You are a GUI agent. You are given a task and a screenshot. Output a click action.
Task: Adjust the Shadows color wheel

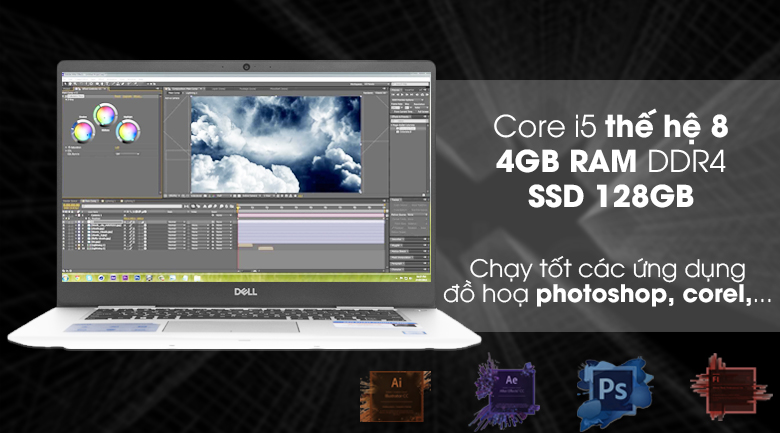pos(83,132)
